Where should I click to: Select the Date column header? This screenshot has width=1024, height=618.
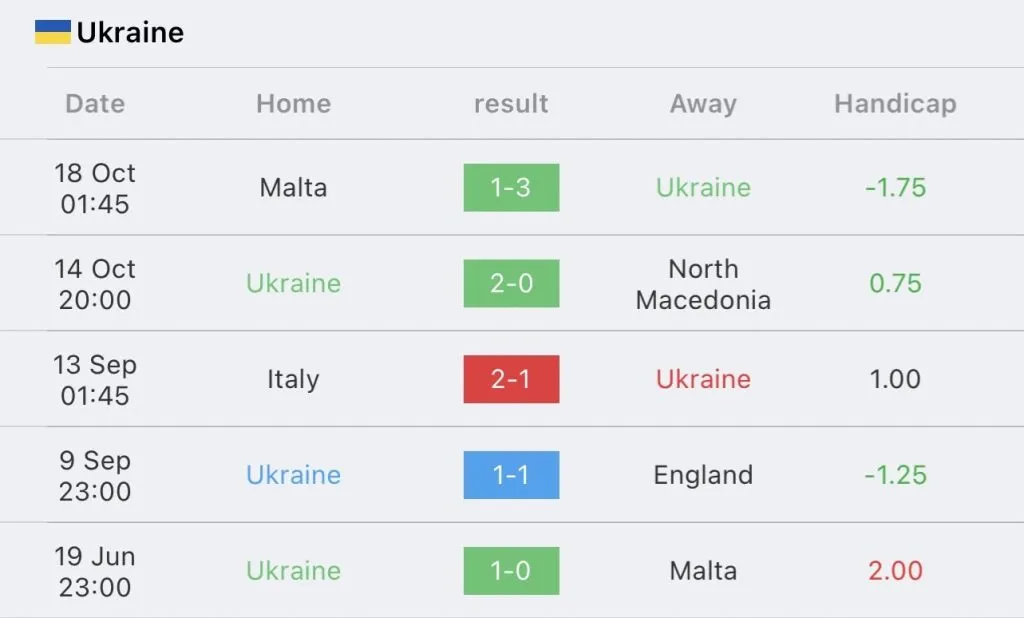[95, 104]
